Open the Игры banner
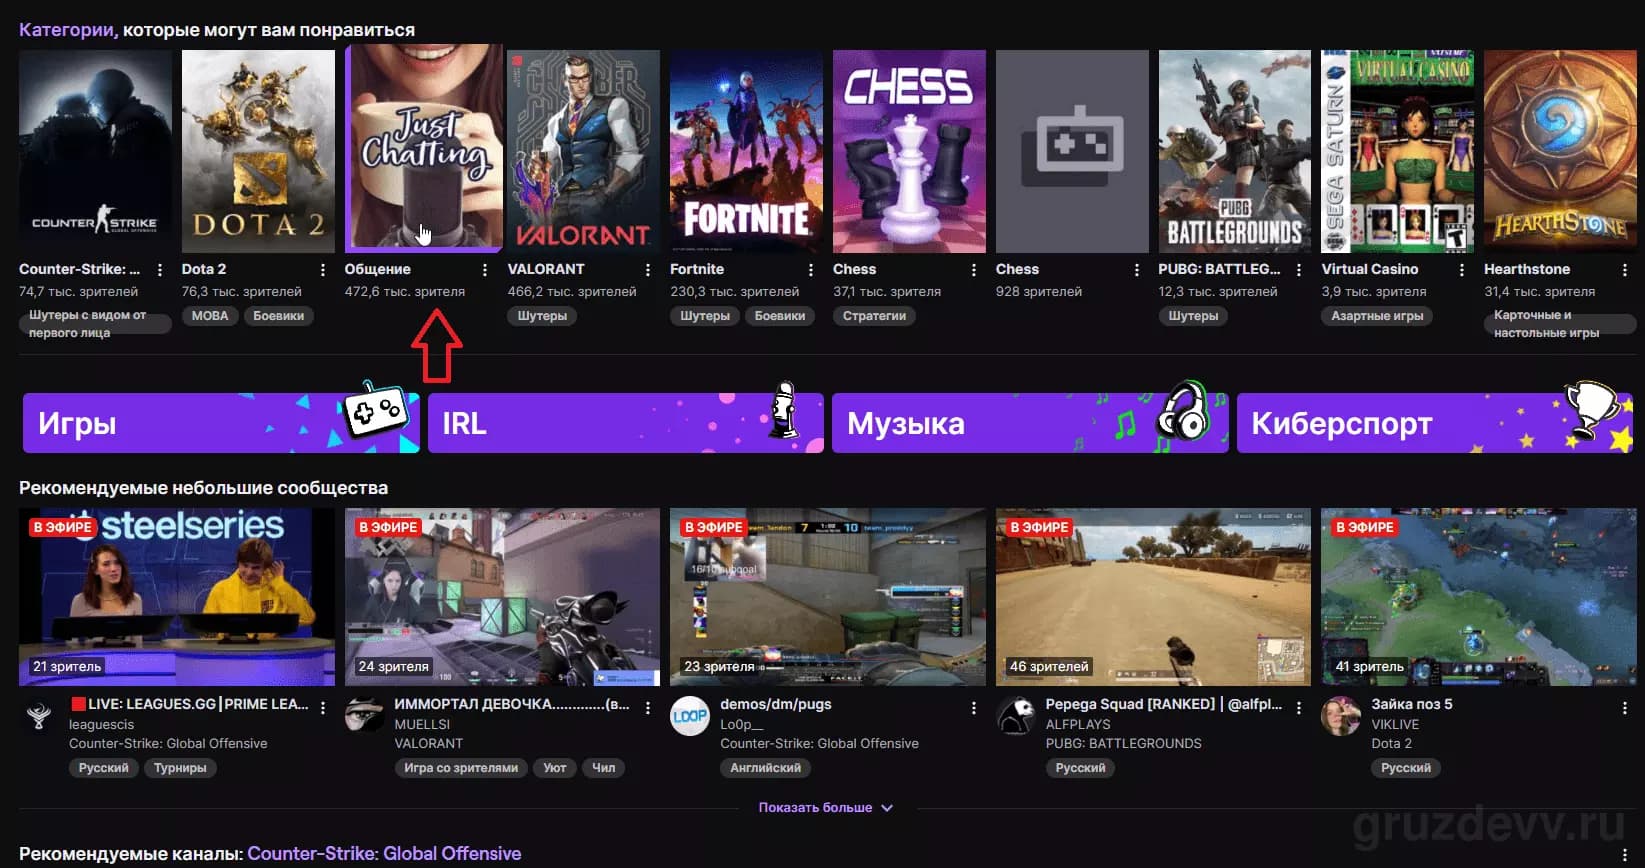The width and height of the screenshot is (1645, 868). point(221,423)
